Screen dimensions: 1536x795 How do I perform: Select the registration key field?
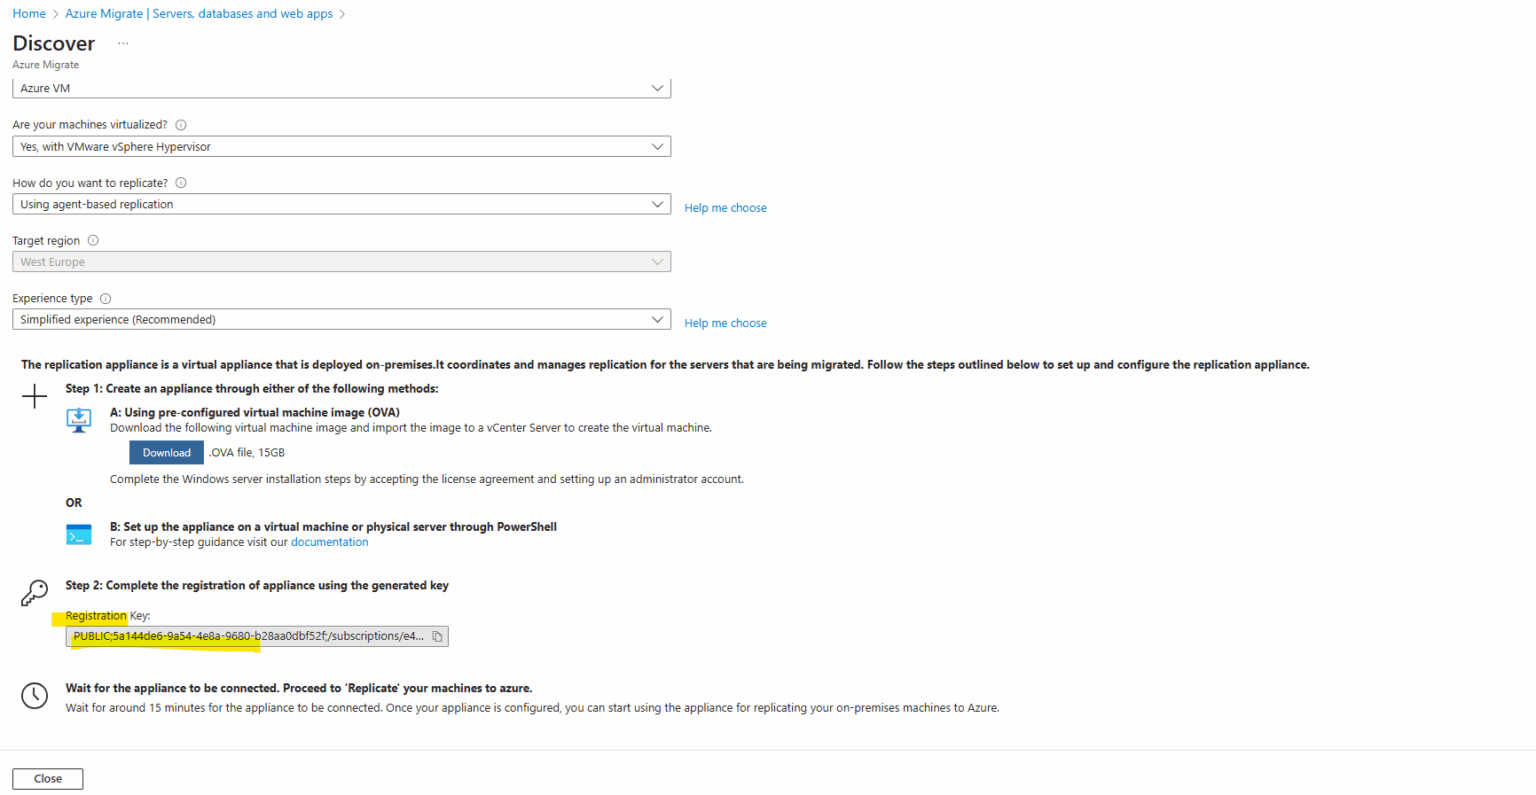(x=240, y=635)
